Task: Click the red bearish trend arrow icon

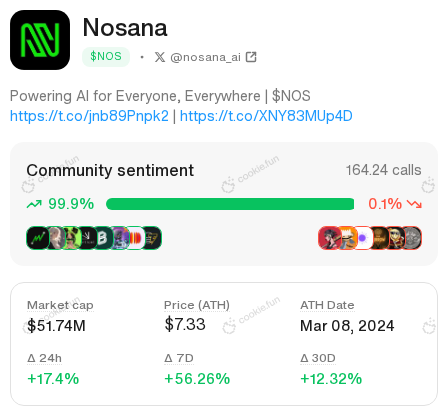Action: (414, 204)
